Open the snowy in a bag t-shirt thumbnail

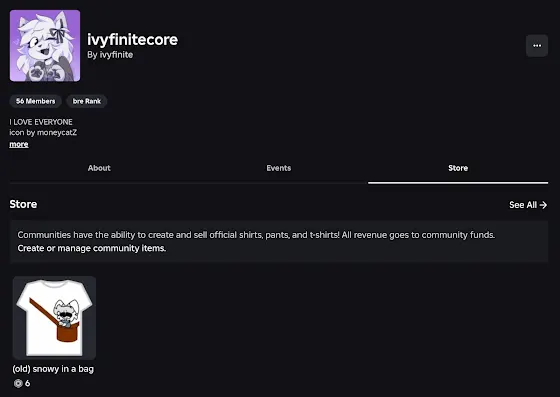(x=54, y=318)
